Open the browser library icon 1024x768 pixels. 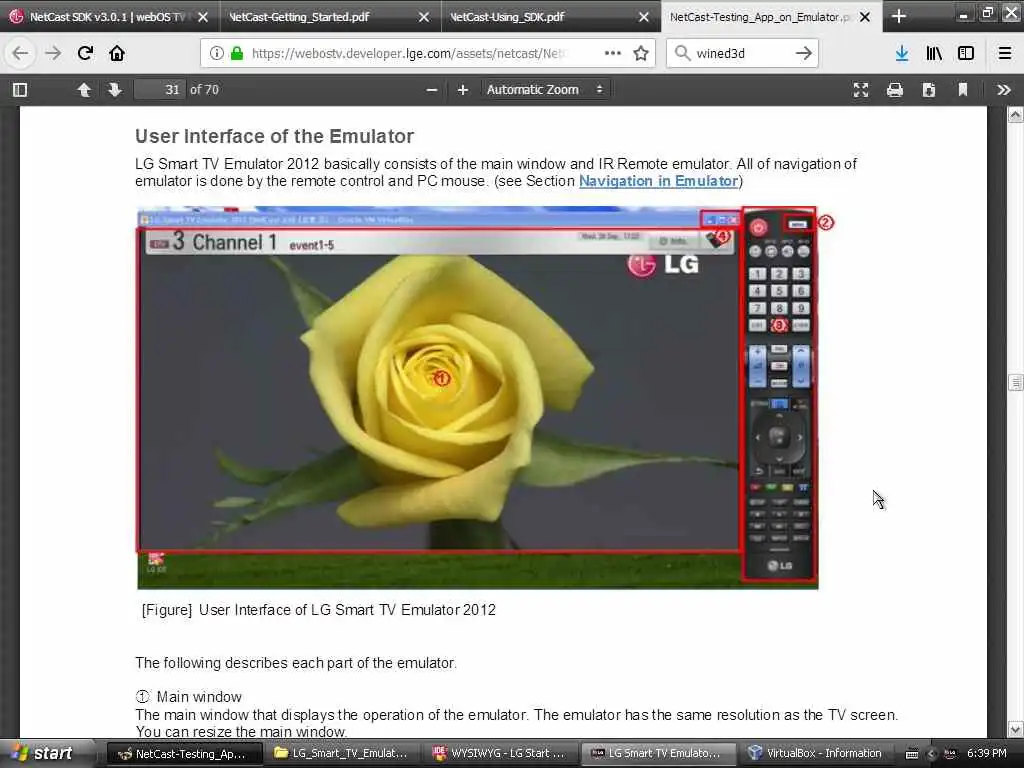934,54
